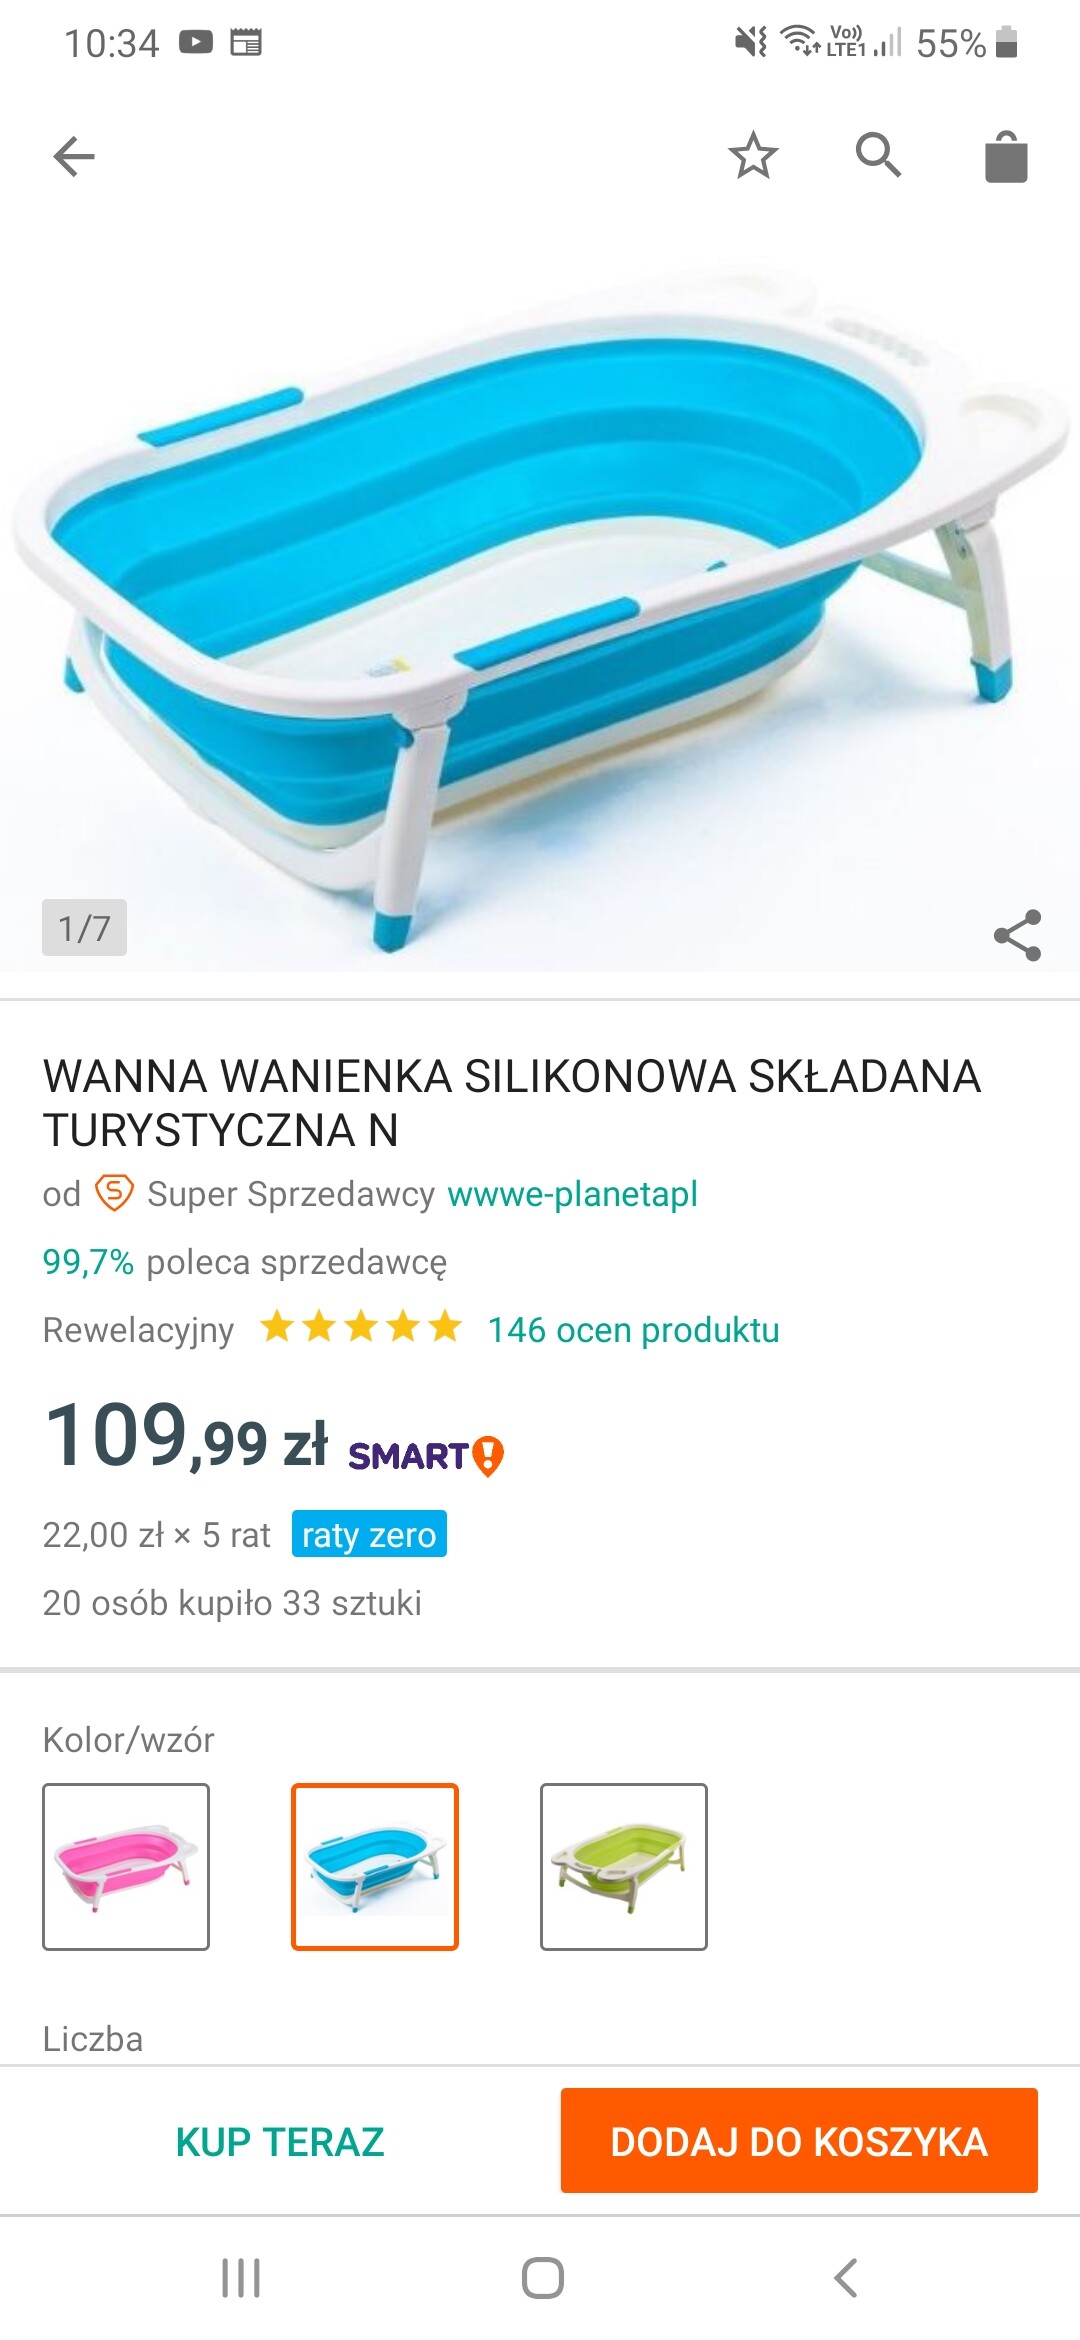
Task: Open the main blue bathtub product image
Action: click(x=540, y=600)
